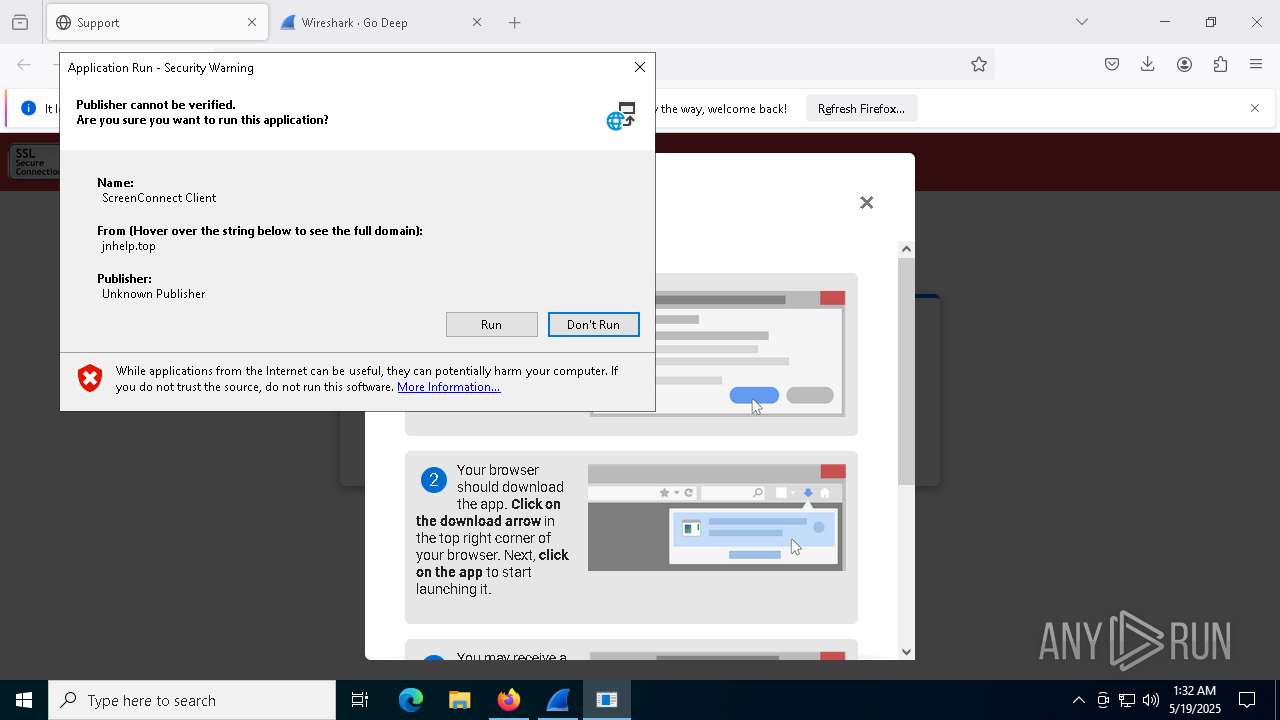Choose Don't Run in security warning
Screen dimensions: 1280x720
[593, 324]
